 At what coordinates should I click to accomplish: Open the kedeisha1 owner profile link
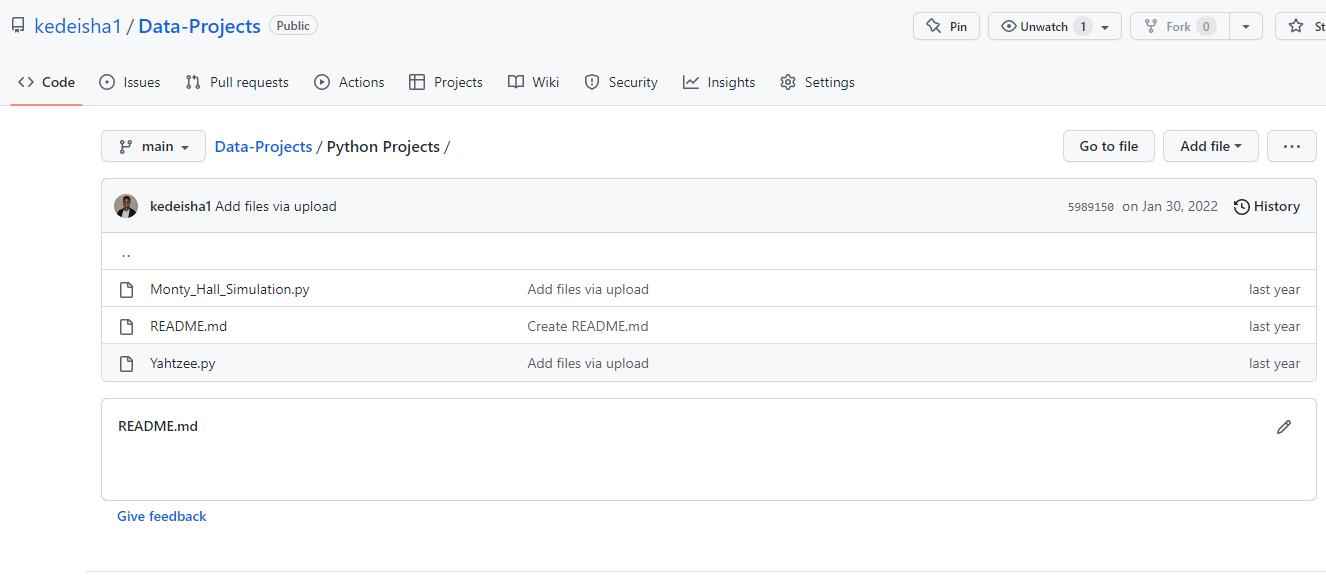click(78, 26)
